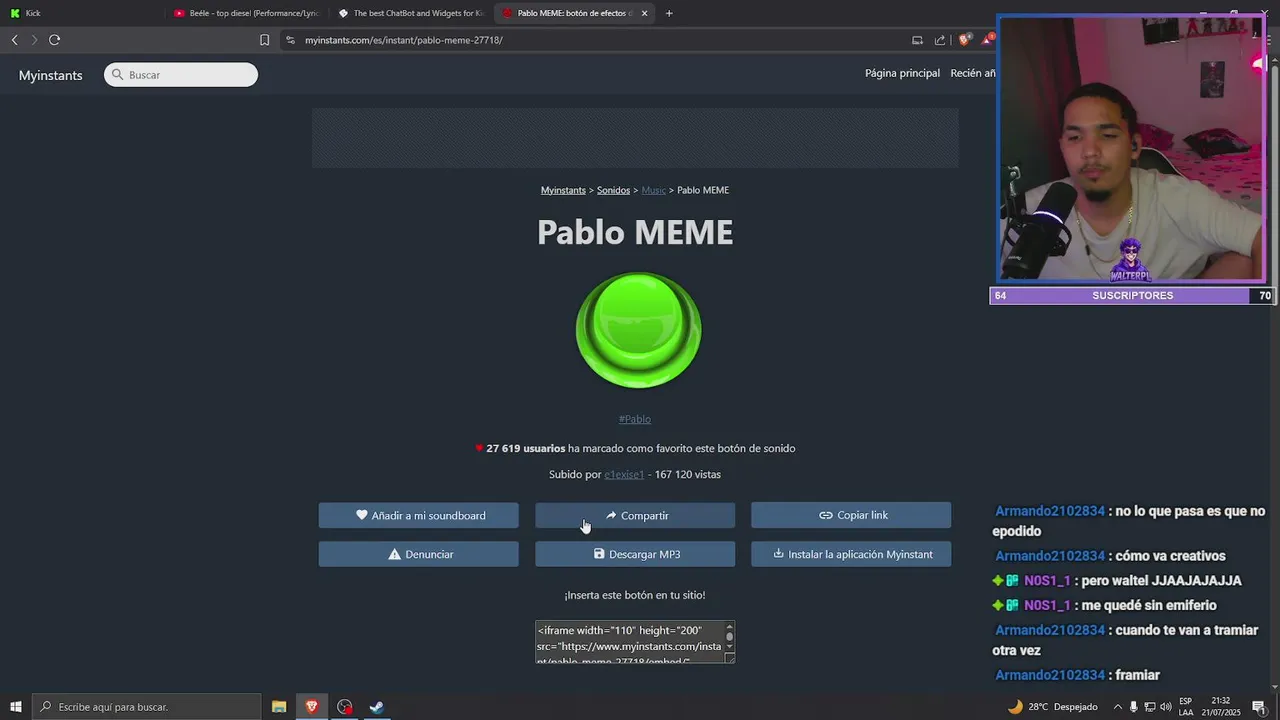Click '¡Inserta este botón en tu sitio!' text
This screenshot has width=1280, height=720.
click(x=635, y=595)
